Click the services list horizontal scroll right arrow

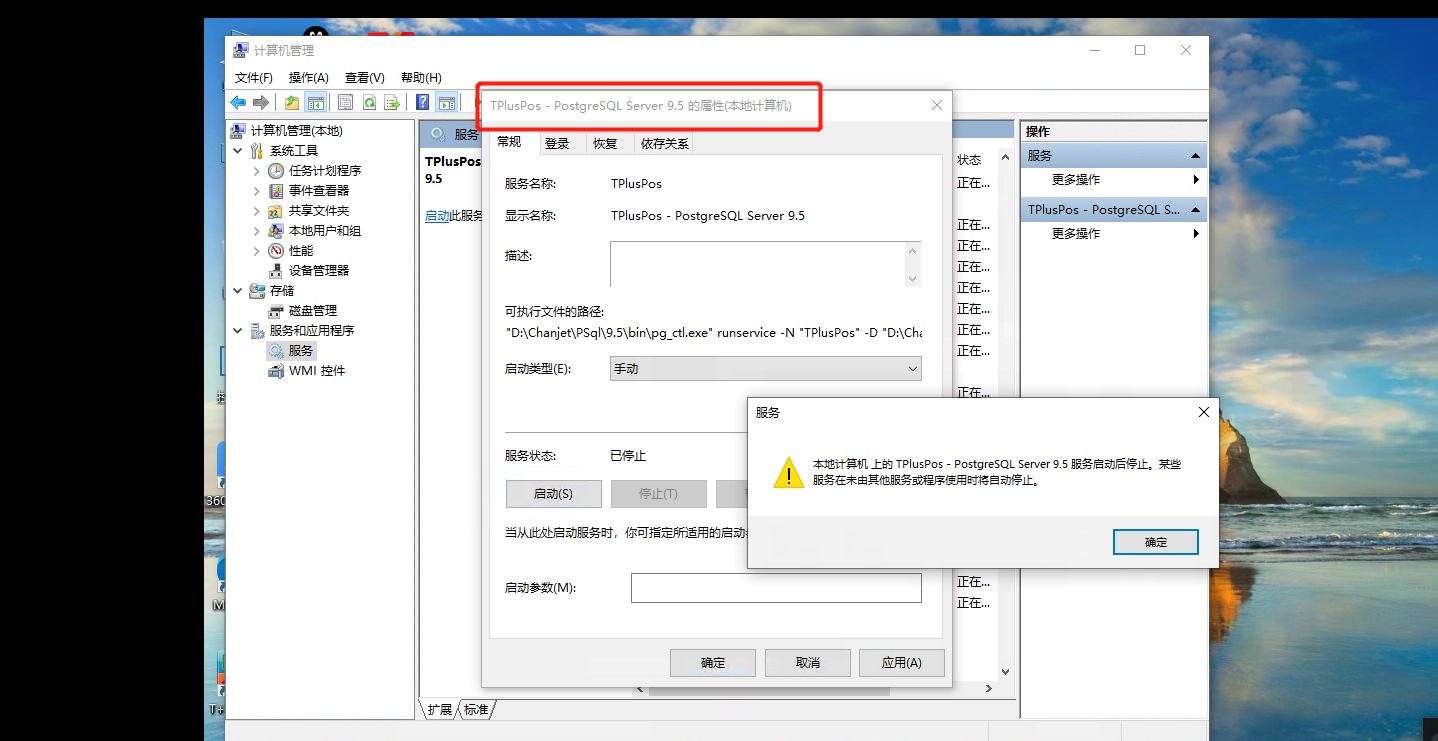click(x=988, y=689)
